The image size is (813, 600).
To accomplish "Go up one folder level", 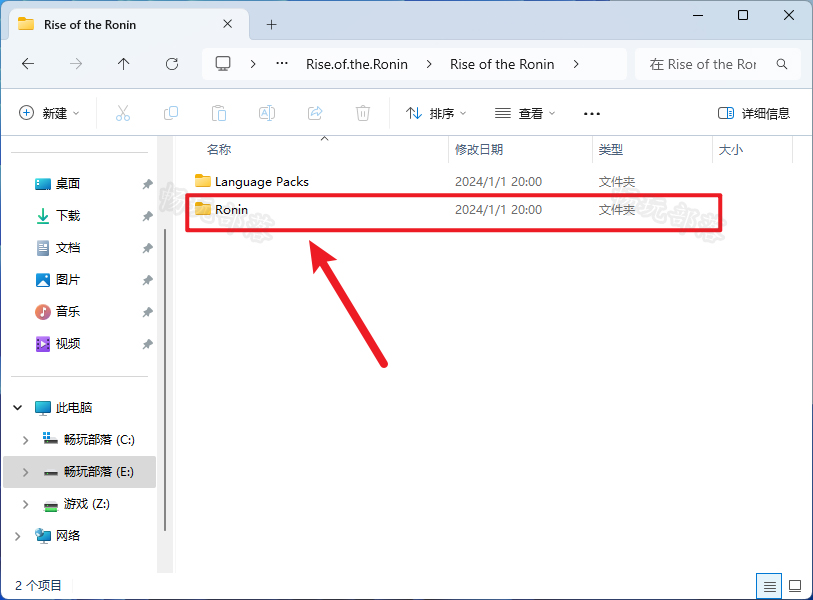I will (x=123, y=64).
